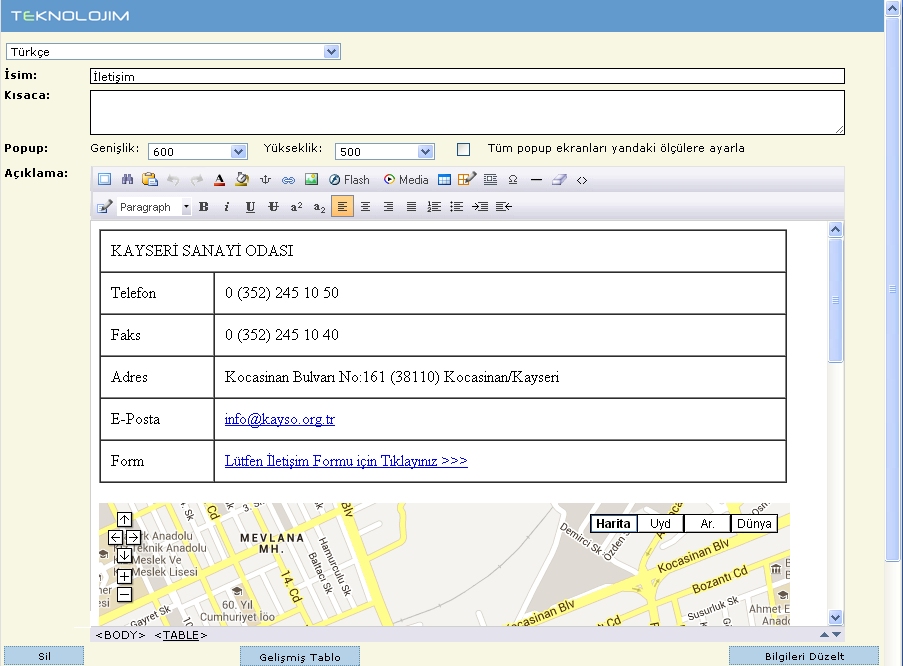903x666 pixels.
Task: Insert a Media object
Action: tap(406, 180)
